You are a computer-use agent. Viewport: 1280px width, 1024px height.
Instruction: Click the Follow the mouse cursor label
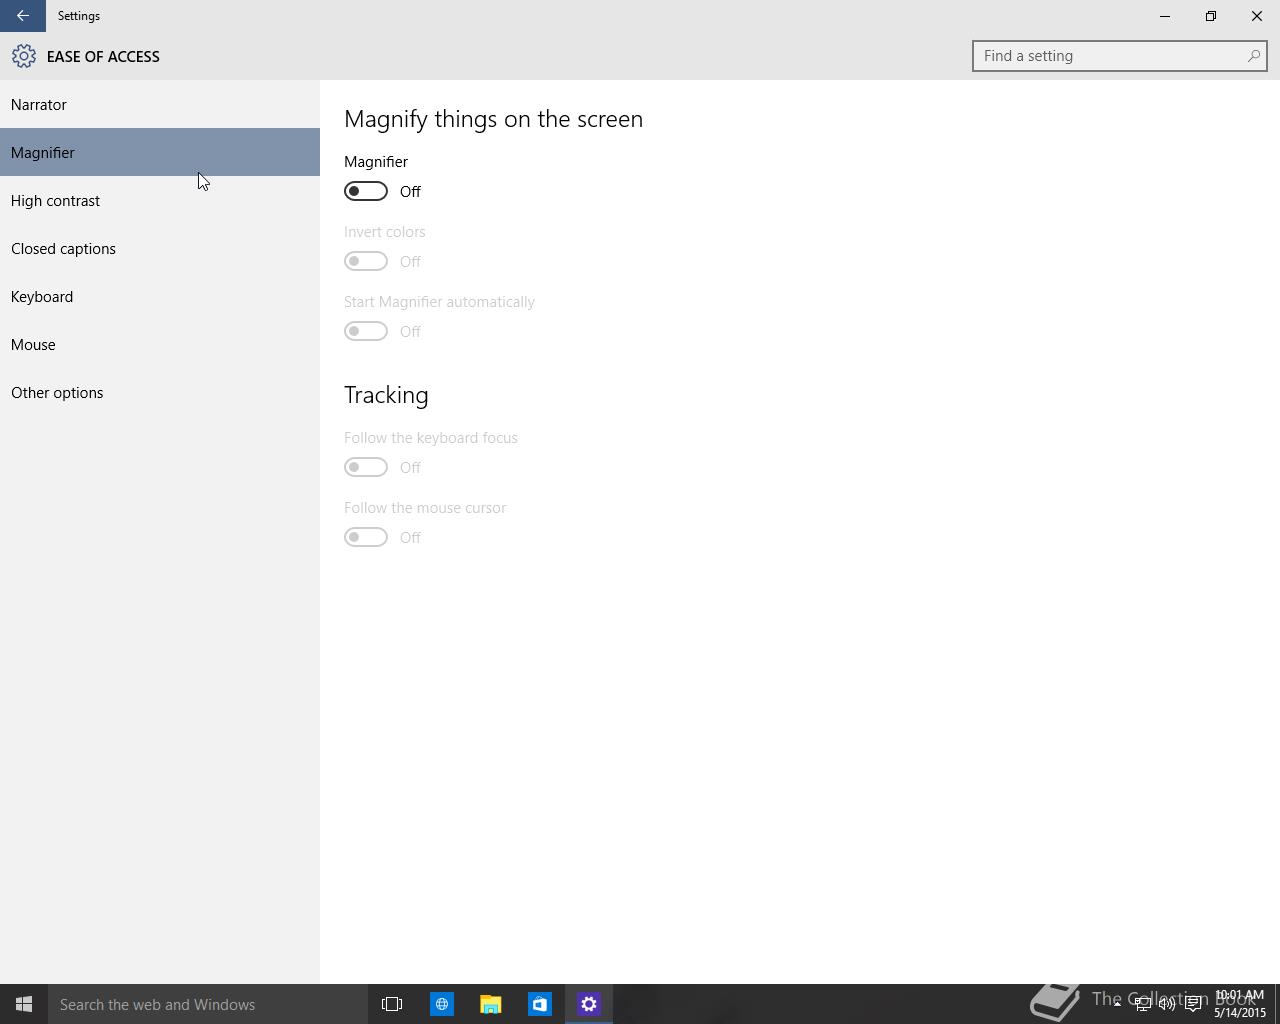click(425, 508)
